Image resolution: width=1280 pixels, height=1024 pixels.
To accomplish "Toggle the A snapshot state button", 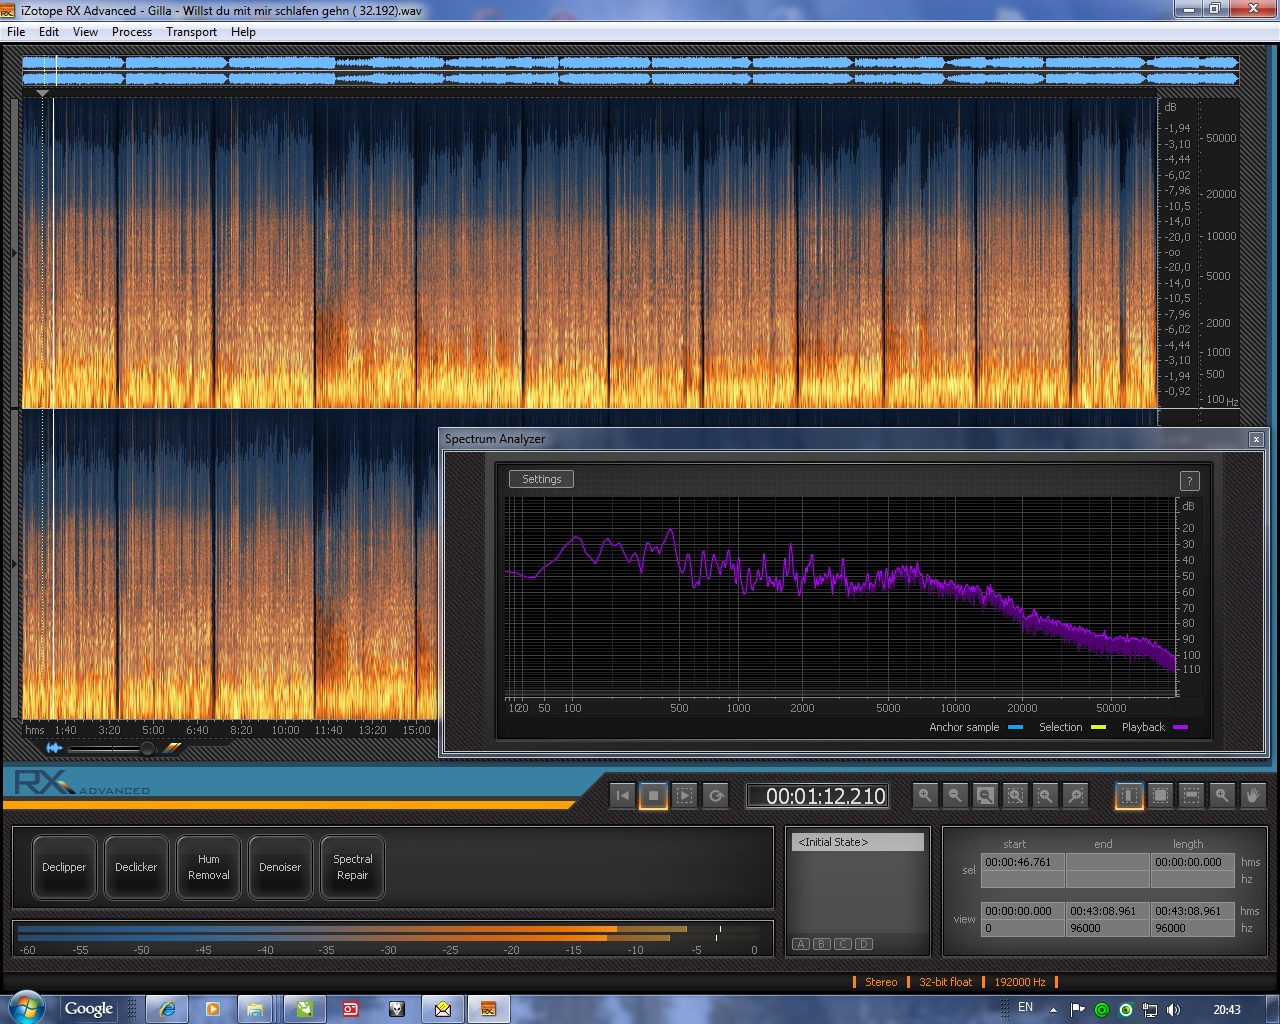I will coord(801,944).
